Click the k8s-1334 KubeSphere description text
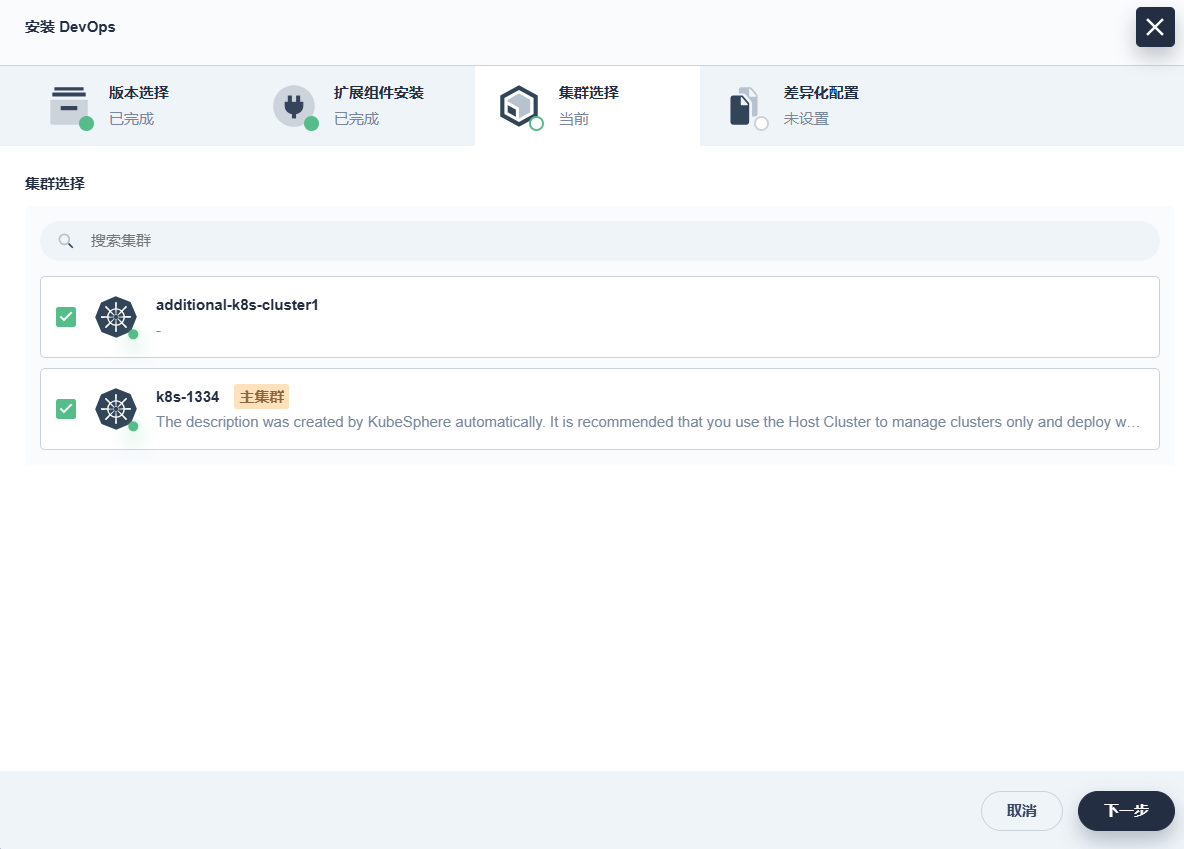The height and width of the screenshot is (849, 1184). (x=648, y=421)
